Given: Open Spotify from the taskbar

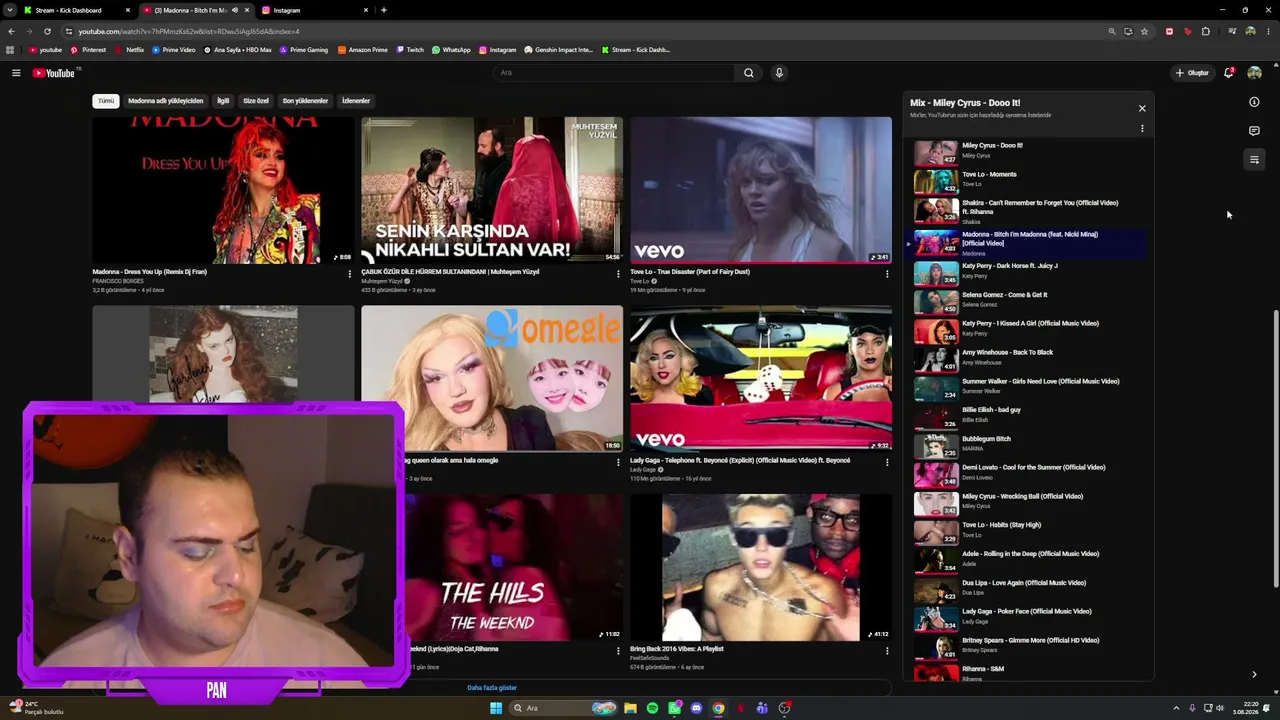Looking at the screenshot, I should [652, 708].
